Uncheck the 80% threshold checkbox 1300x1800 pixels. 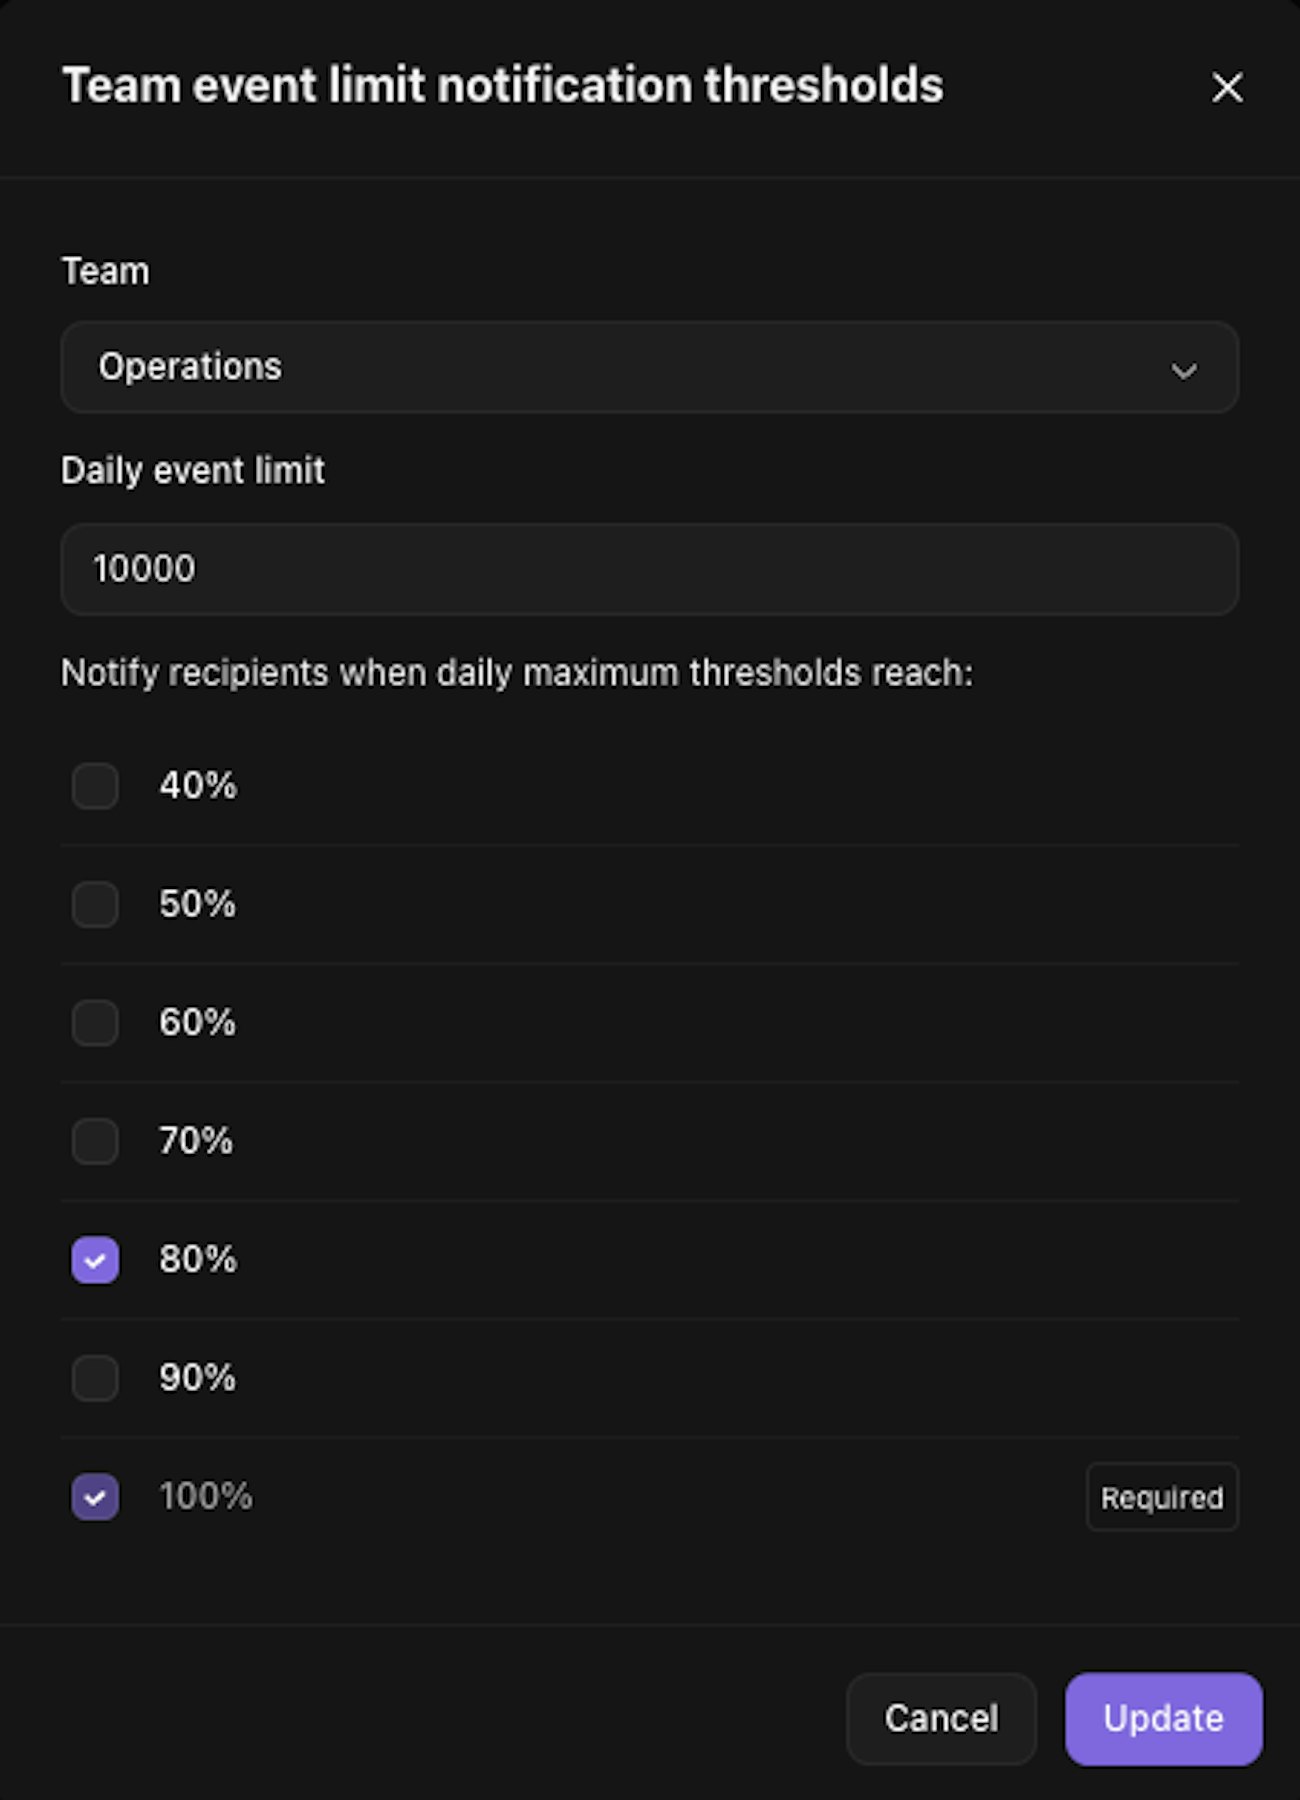[x=95, y=1260]
